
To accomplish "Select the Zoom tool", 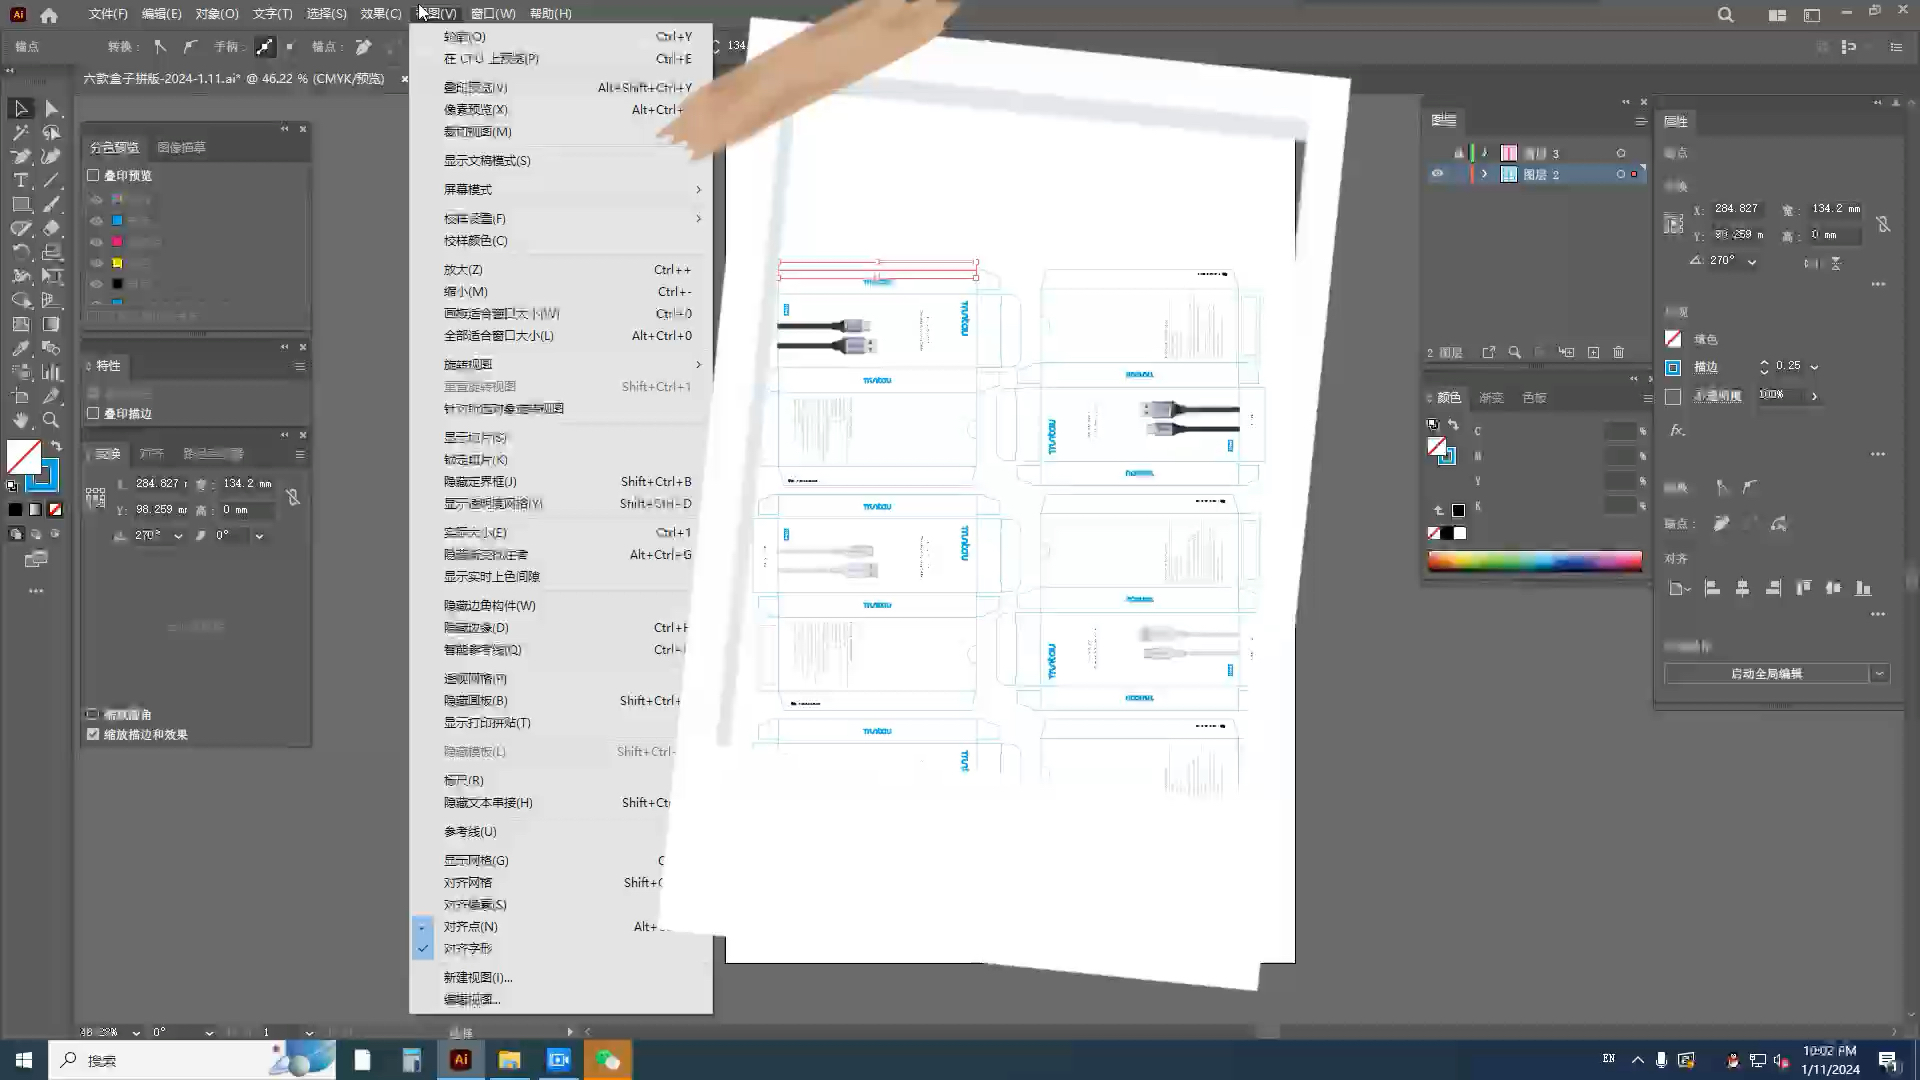I will (x=51, y=421).
